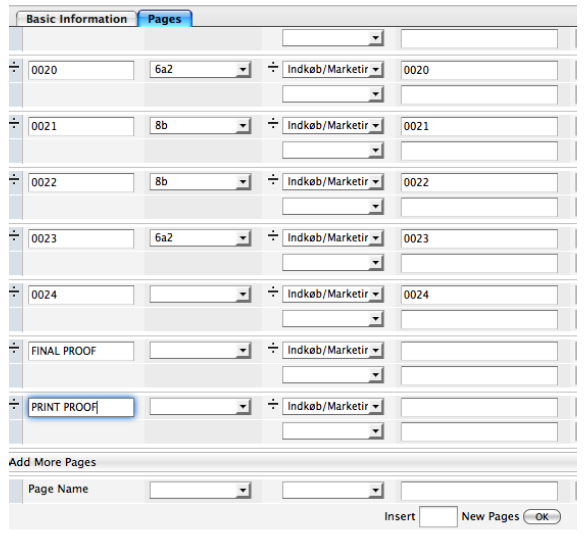
Task: Click the divide icon beside the 0023 Indkøb/Marketing dropdown
Action: pyautogui.click(x=273, y=236)
